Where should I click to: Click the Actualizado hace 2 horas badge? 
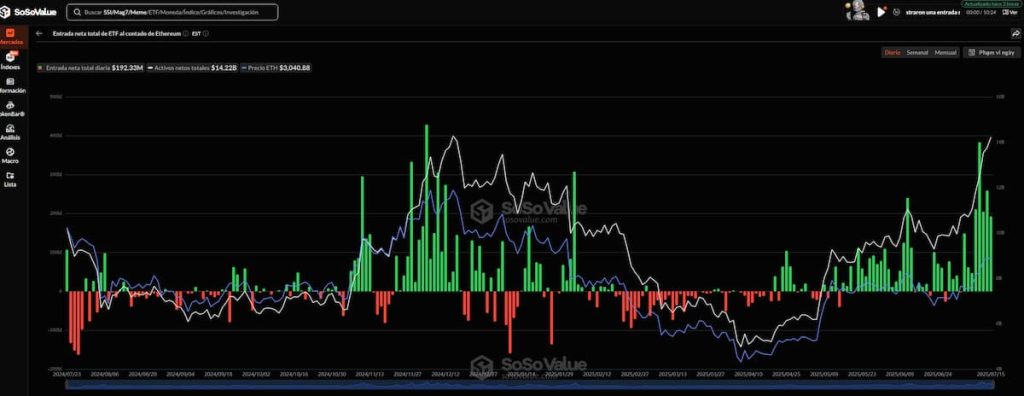point(990,3)
